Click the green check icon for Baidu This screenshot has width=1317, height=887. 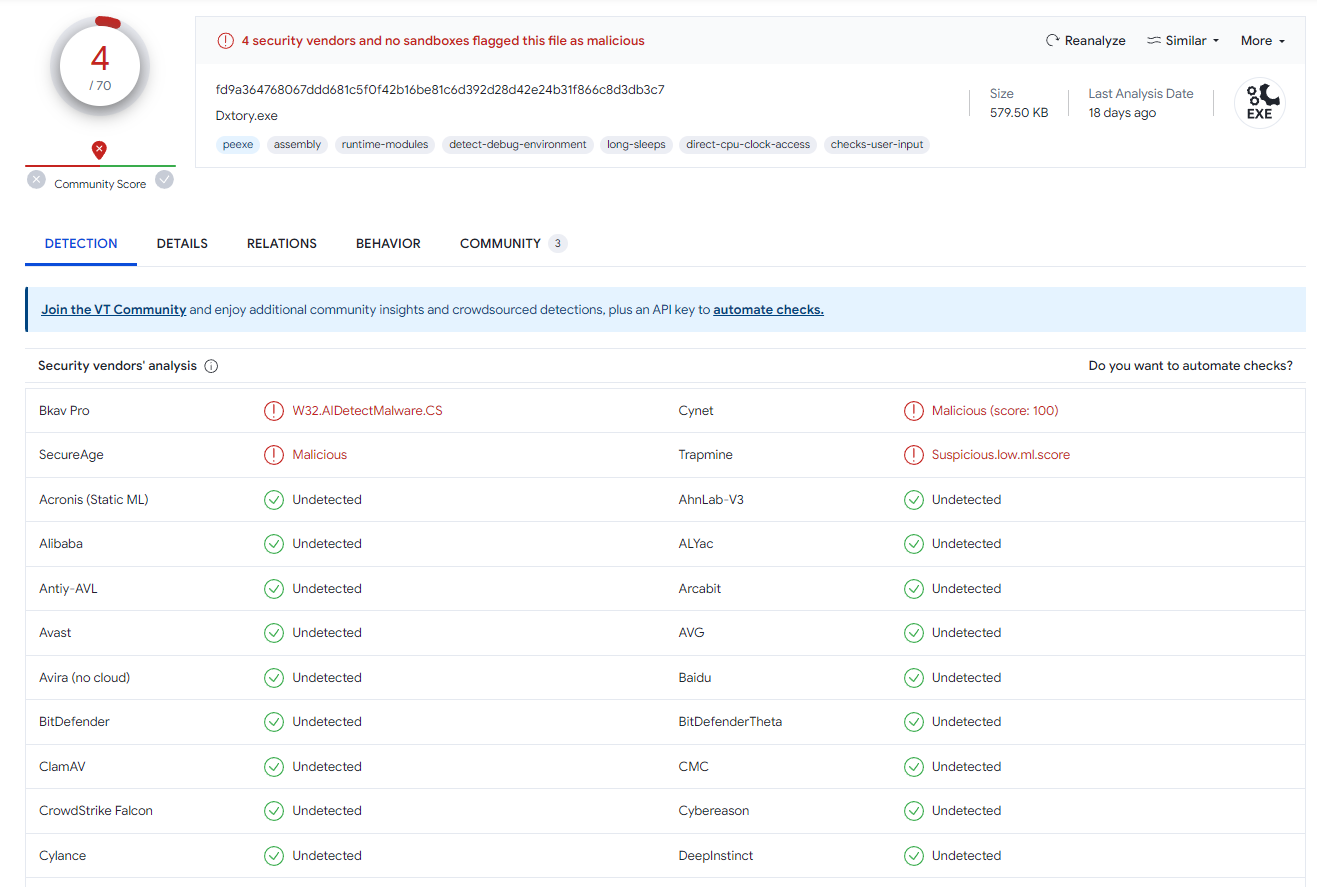click(913, 678)
